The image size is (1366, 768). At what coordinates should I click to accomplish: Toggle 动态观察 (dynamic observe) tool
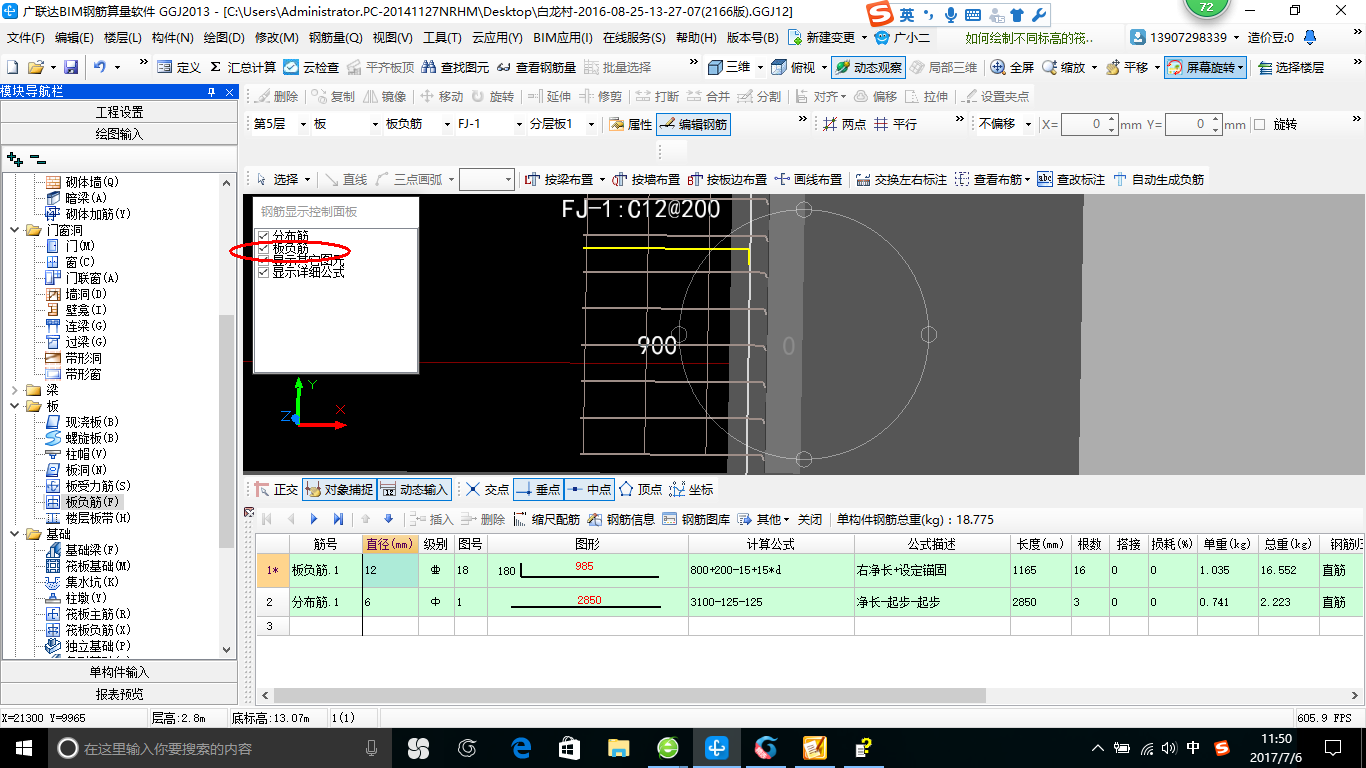pos(868,67)
